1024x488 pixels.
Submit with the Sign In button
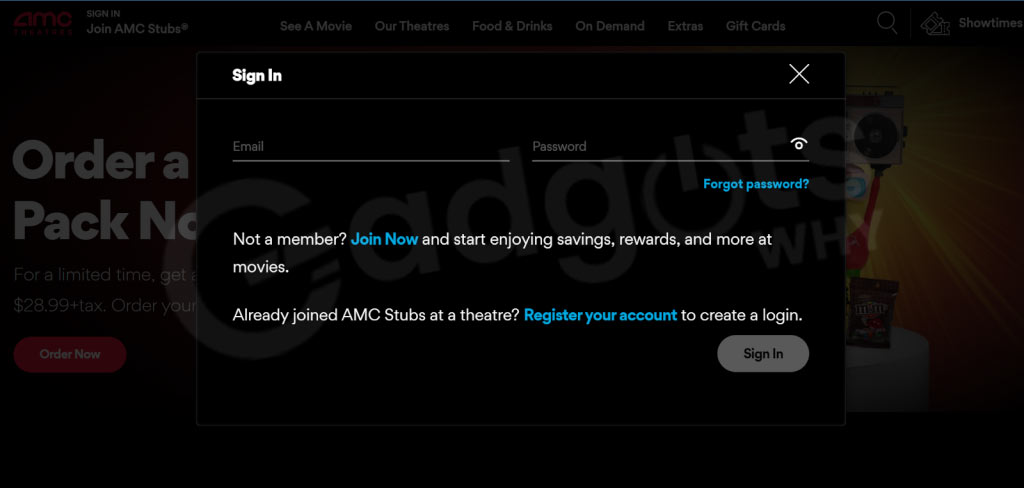point(763,353)
